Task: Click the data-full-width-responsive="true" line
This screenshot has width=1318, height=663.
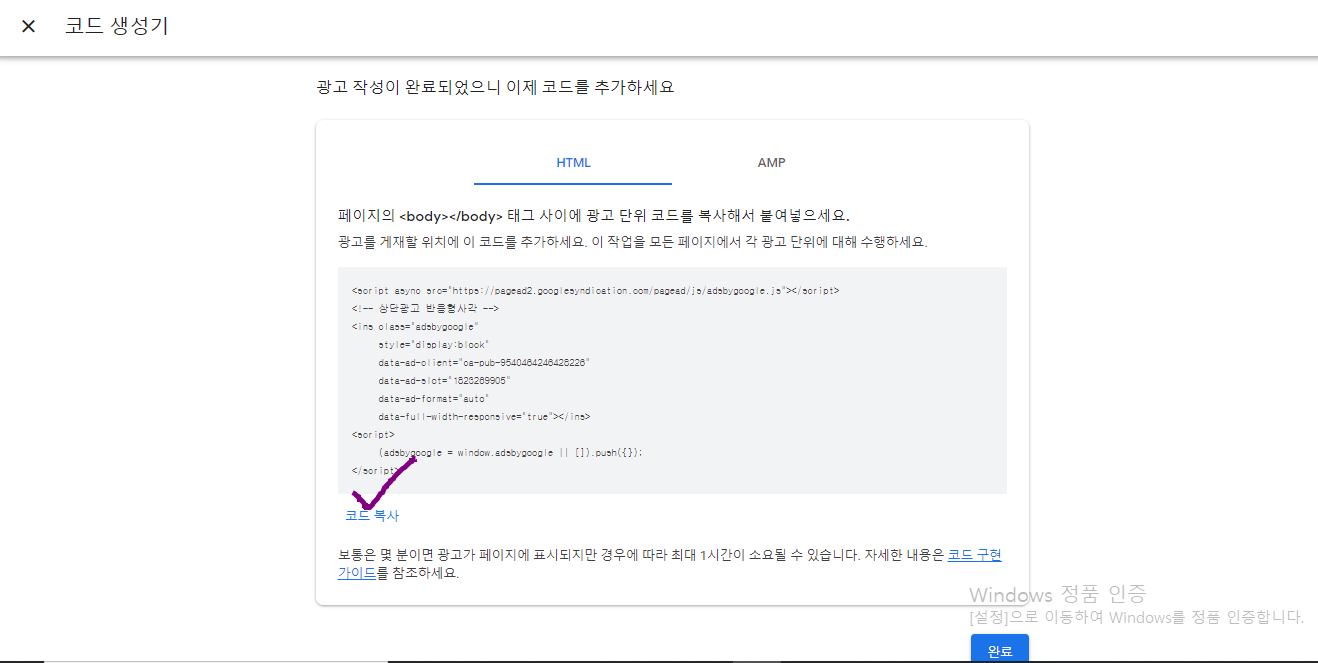Action: click(484, 416)
